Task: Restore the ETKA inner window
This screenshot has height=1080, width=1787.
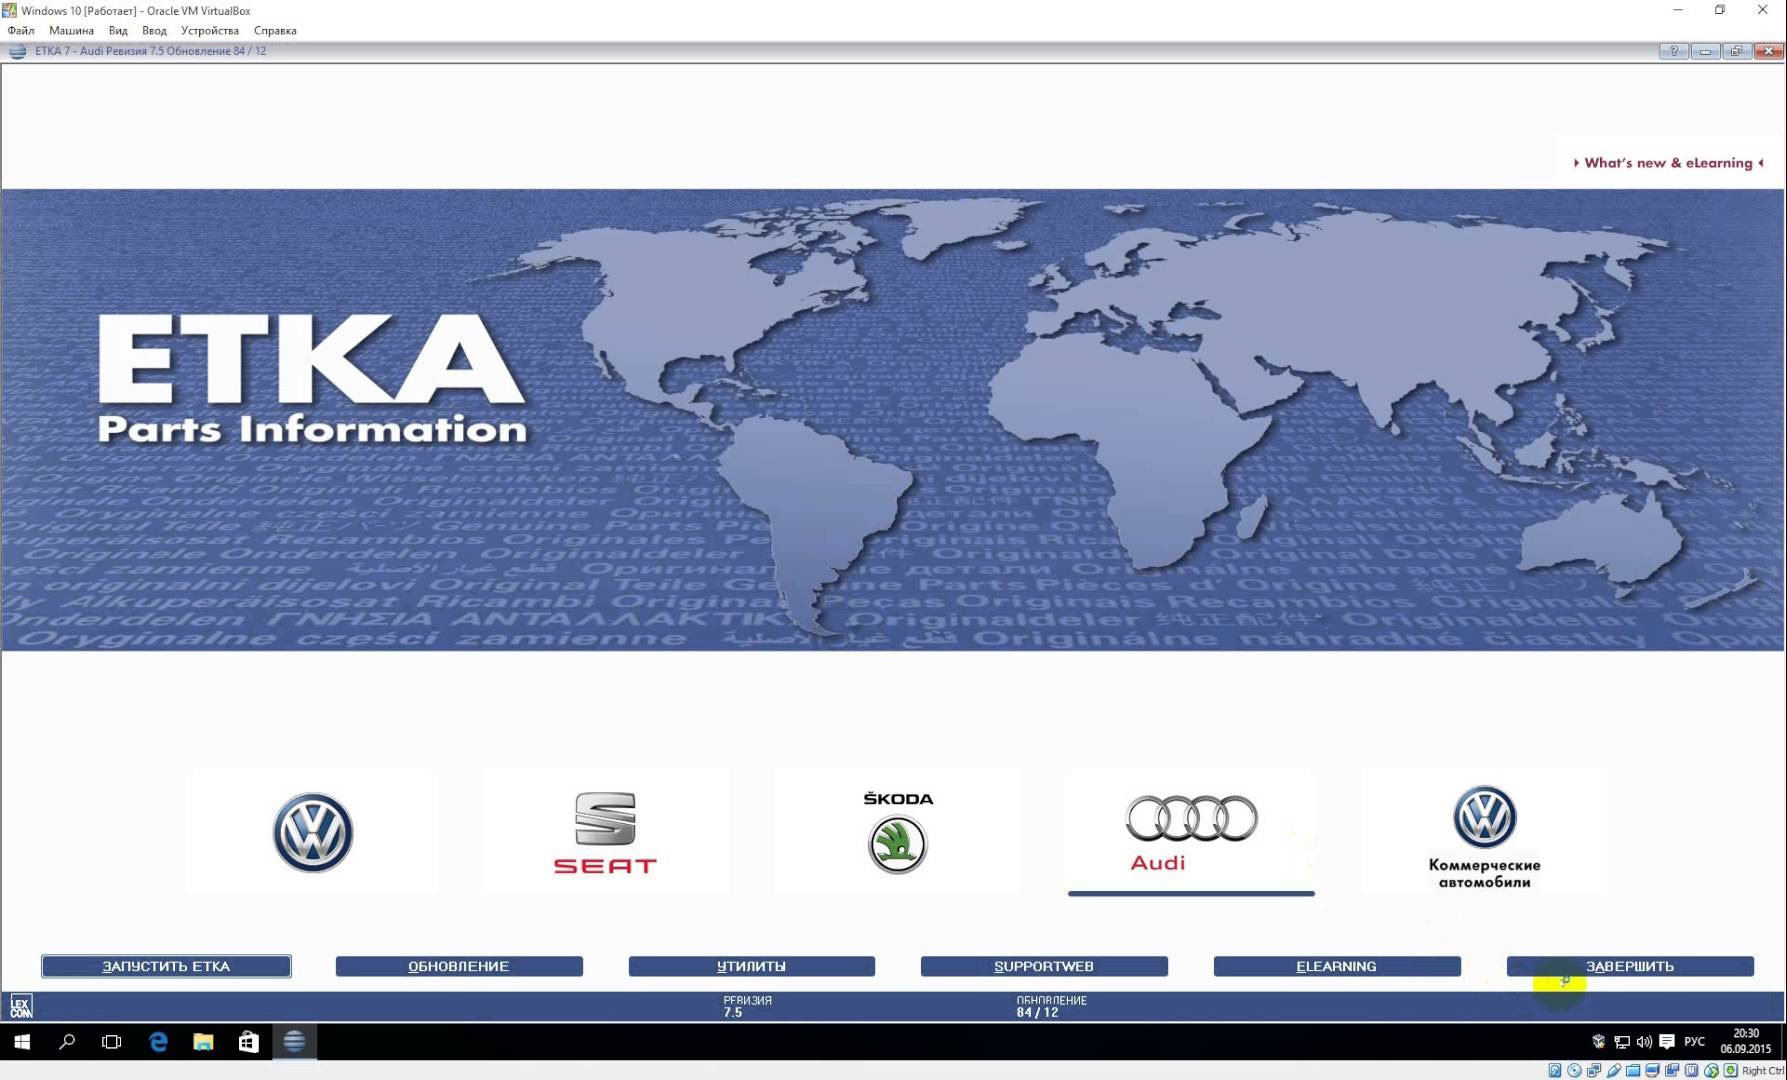Action: (x=1736, y=51)
